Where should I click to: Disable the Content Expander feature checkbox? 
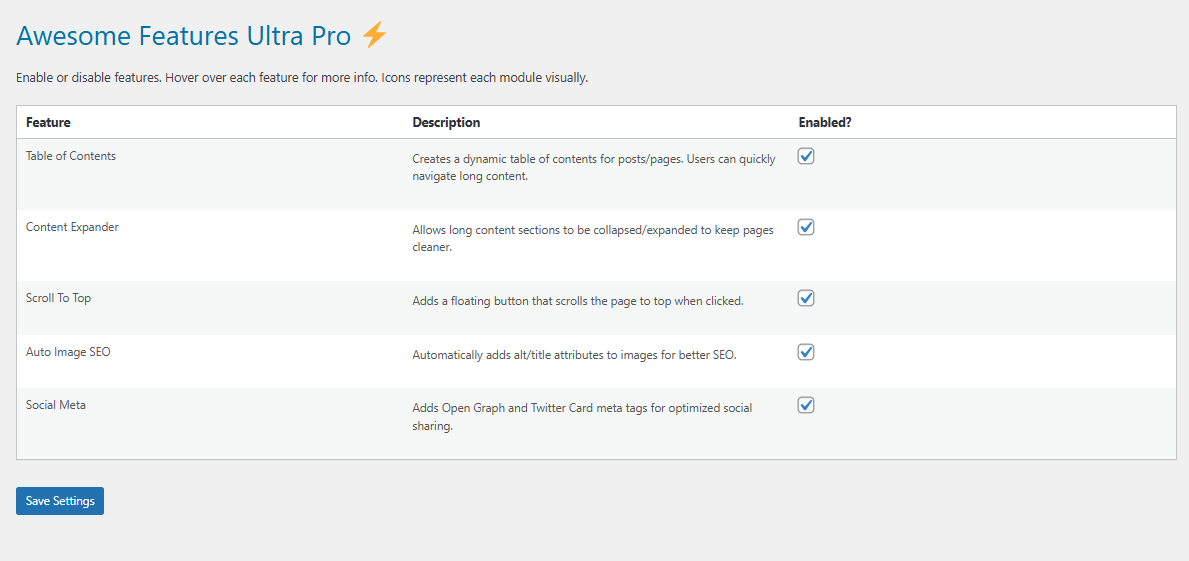tap(806, 227)
